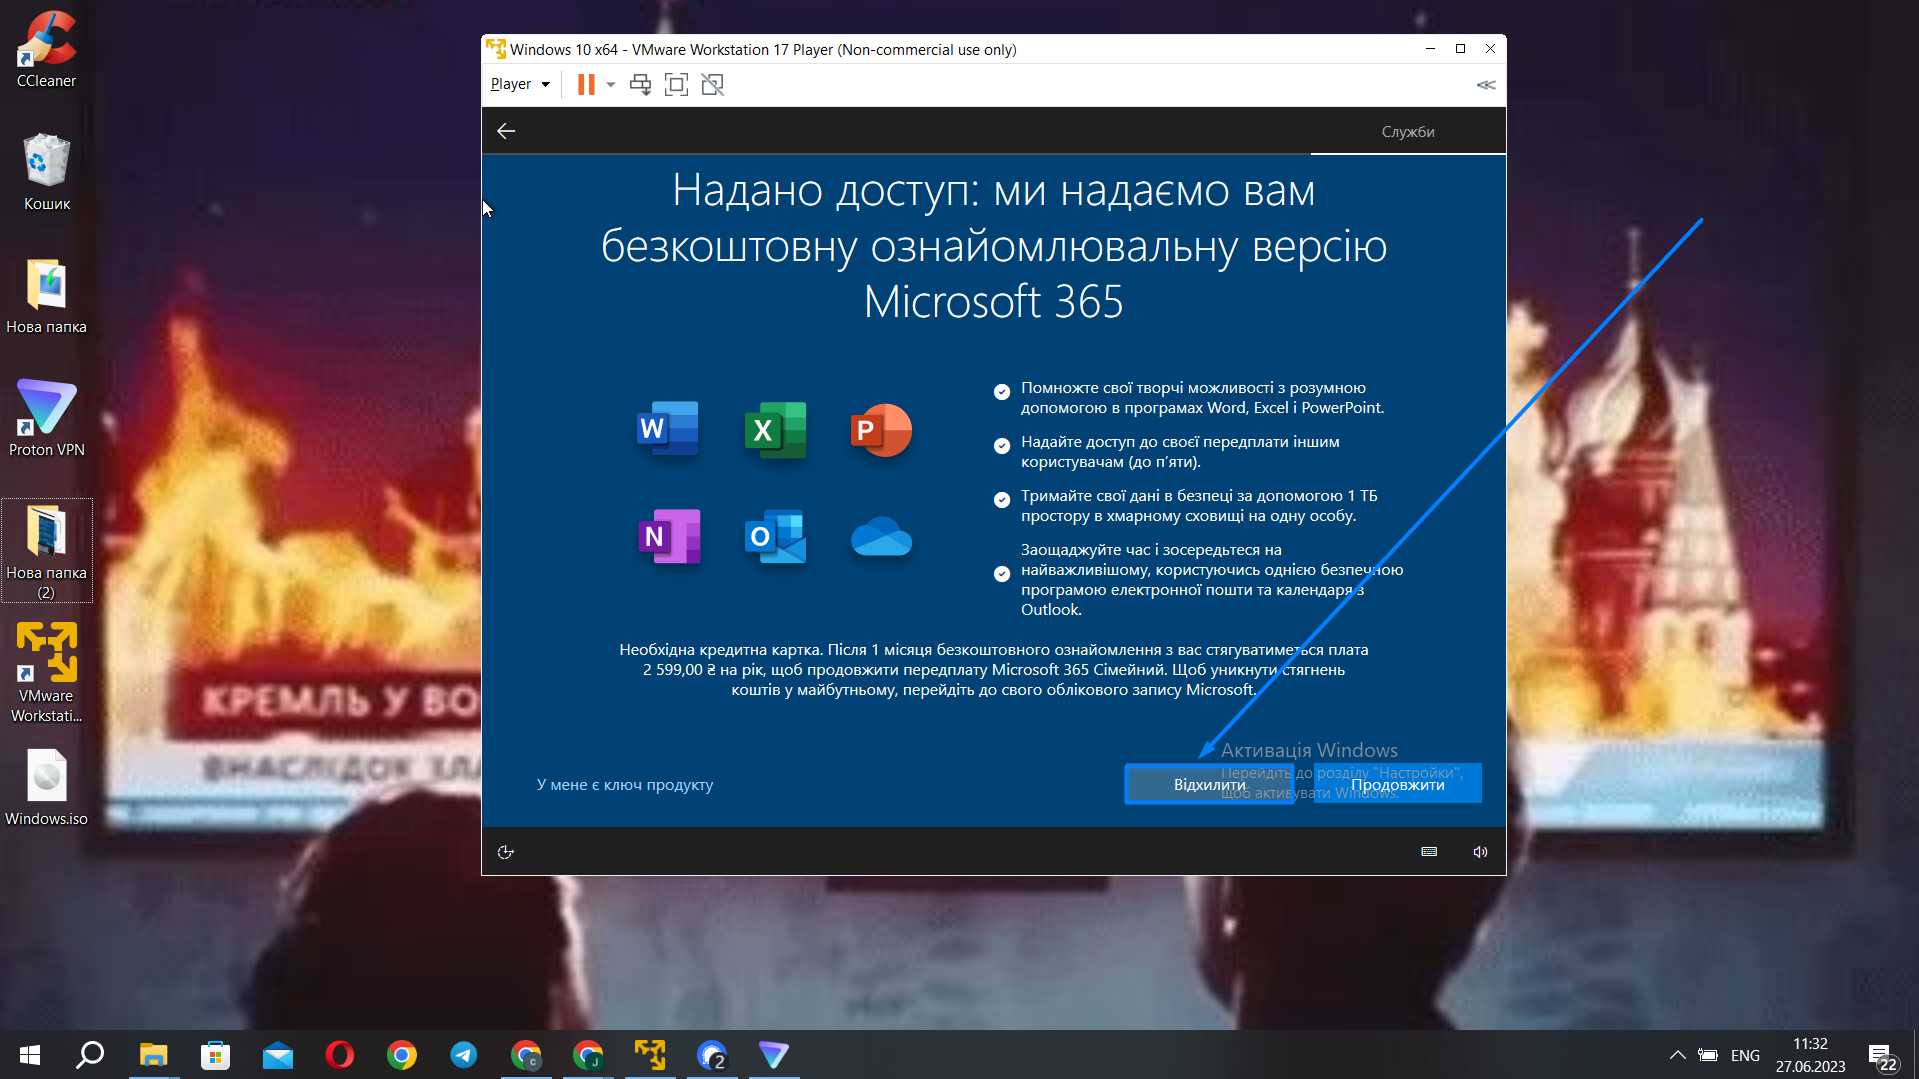This screenshot has height=1079, width=1919.
Task: Switch ENG input language indicator
Action: coord(1745,1056)
